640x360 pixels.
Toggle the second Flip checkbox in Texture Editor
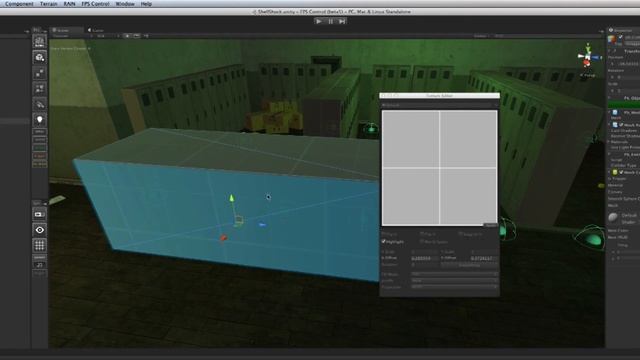point(422,234)
